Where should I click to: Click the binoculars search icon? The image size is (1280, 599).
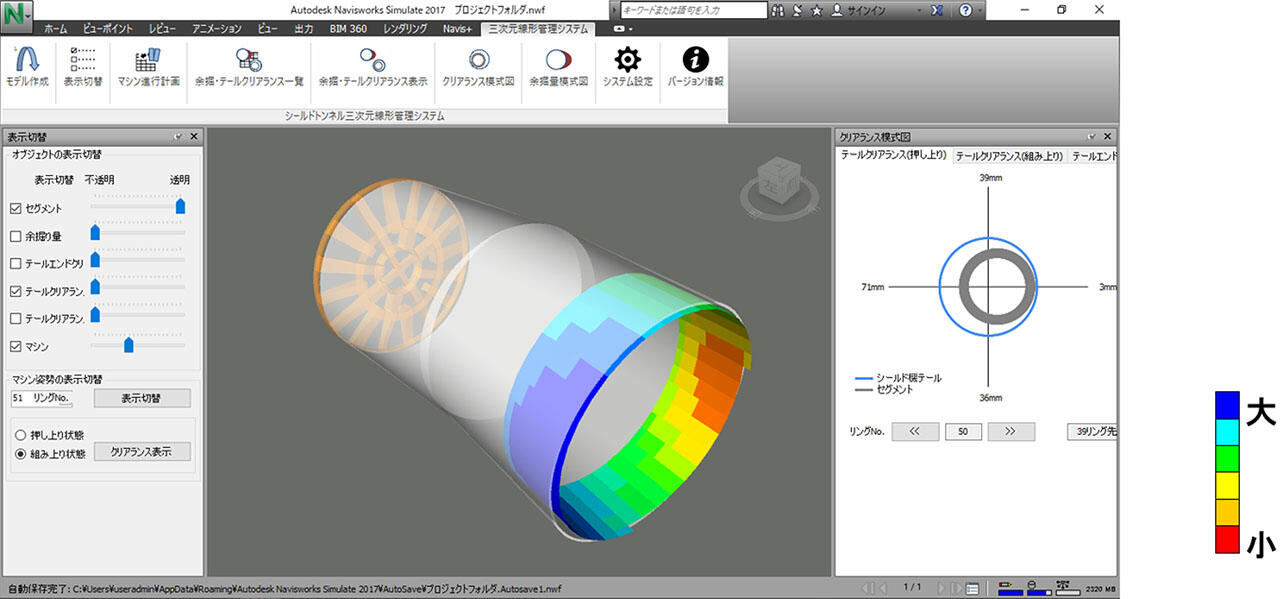click(778, 10)
